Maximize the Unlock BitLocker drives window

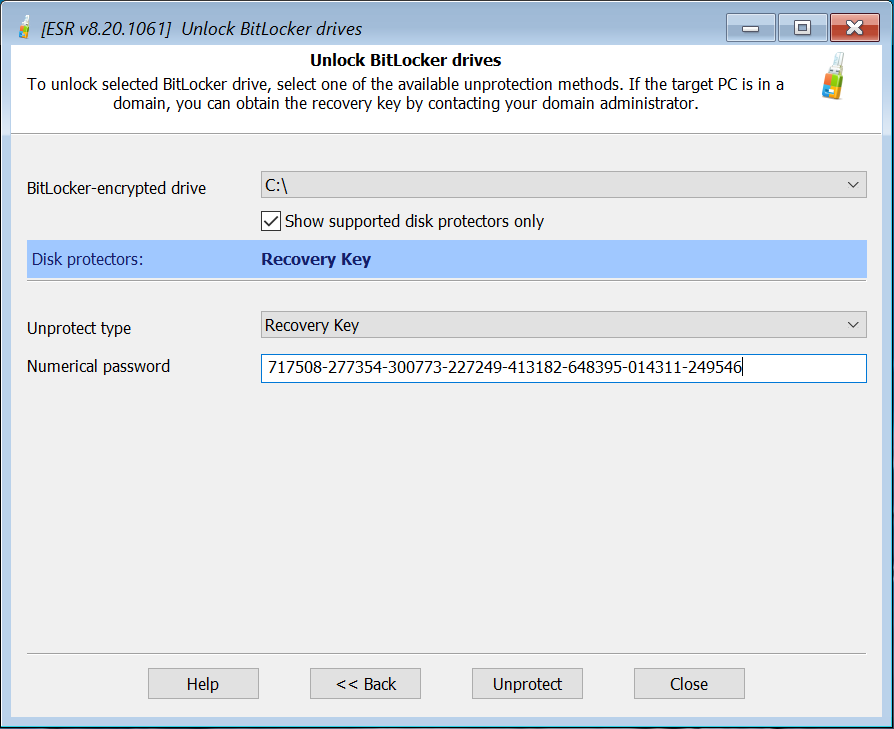[x=802, y=28]
